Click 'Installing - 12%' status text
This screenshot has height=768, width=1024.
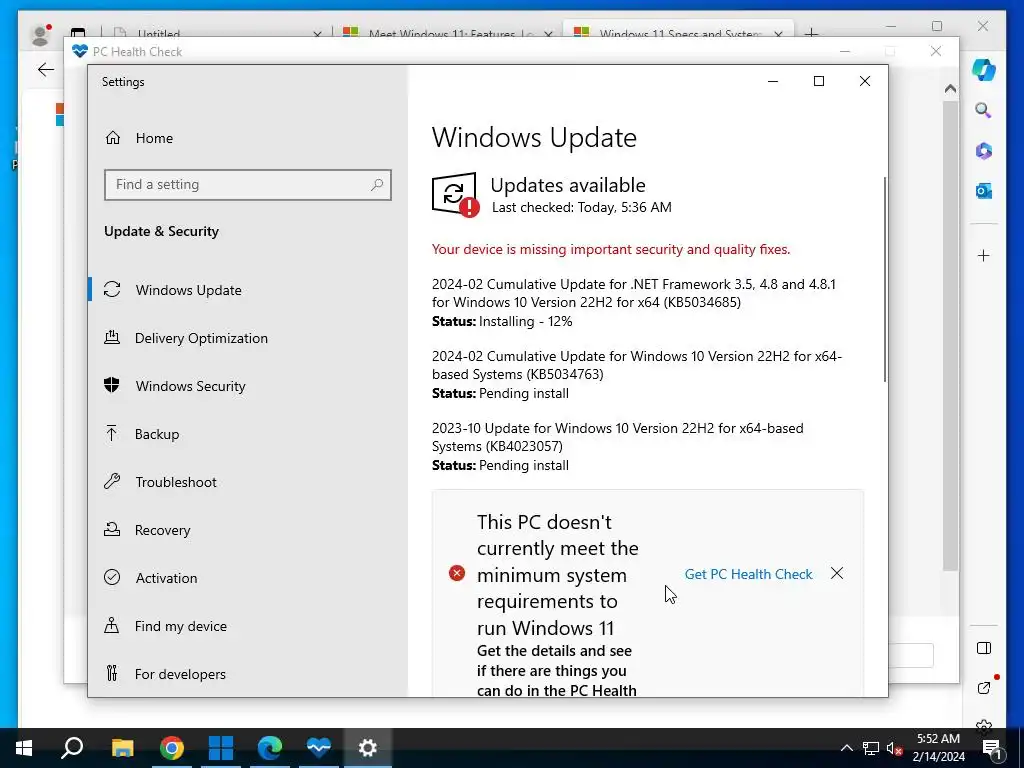pos(525,321)
